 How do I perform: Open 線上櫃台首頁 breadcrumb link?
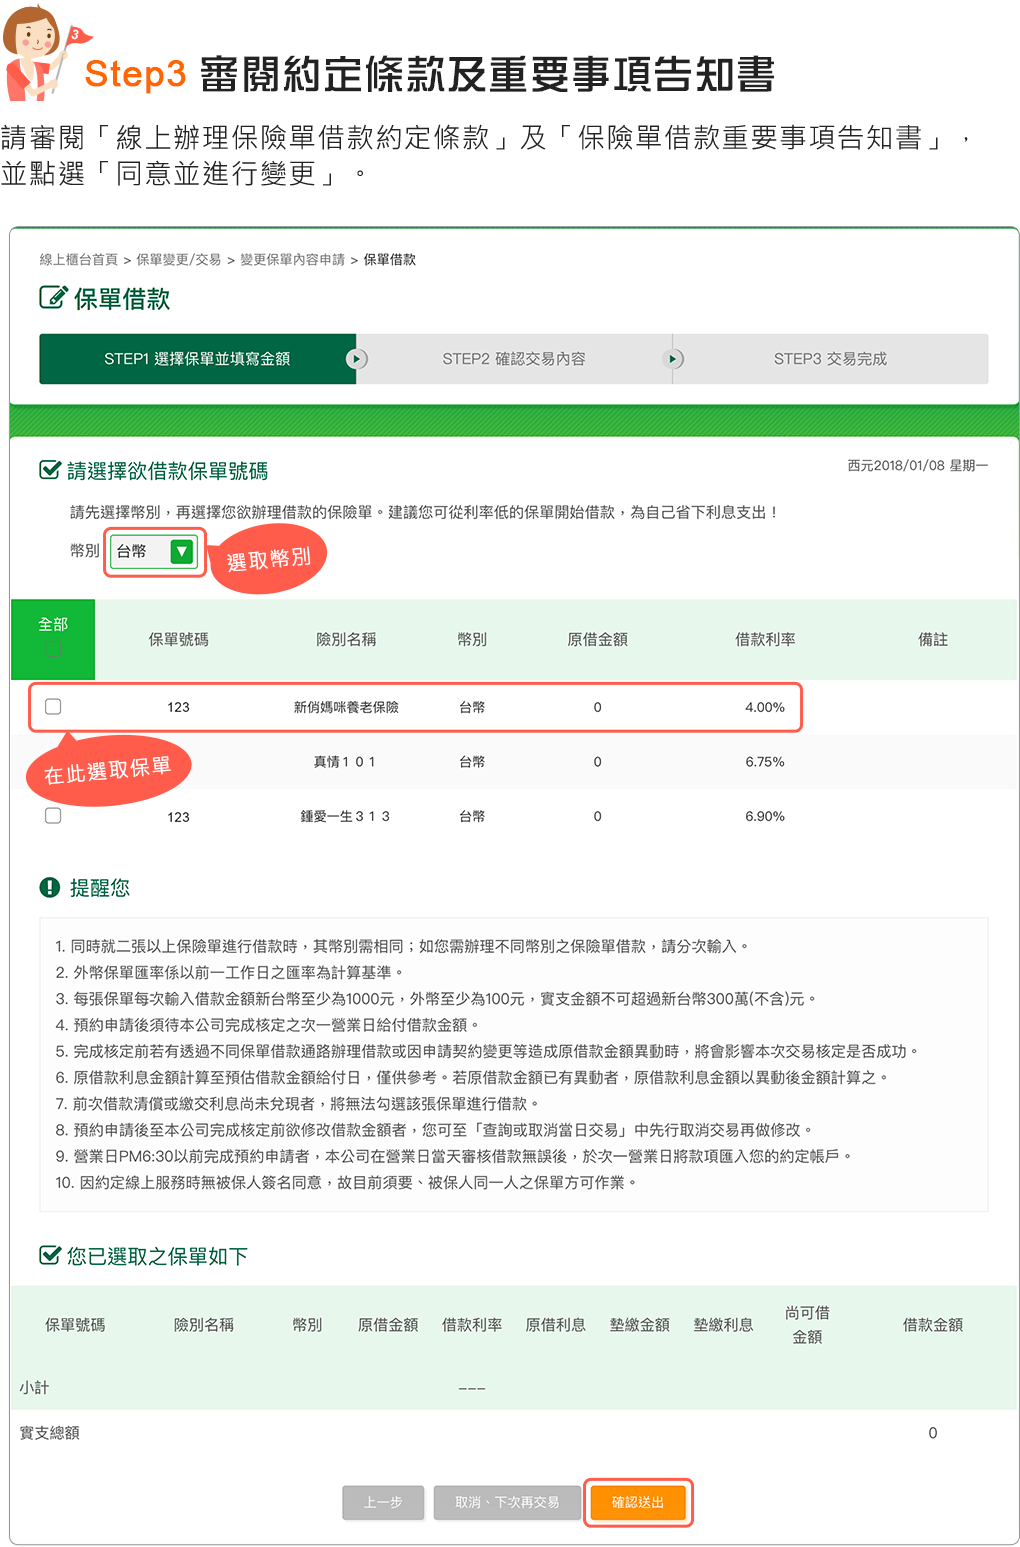(x=79, y=260)
